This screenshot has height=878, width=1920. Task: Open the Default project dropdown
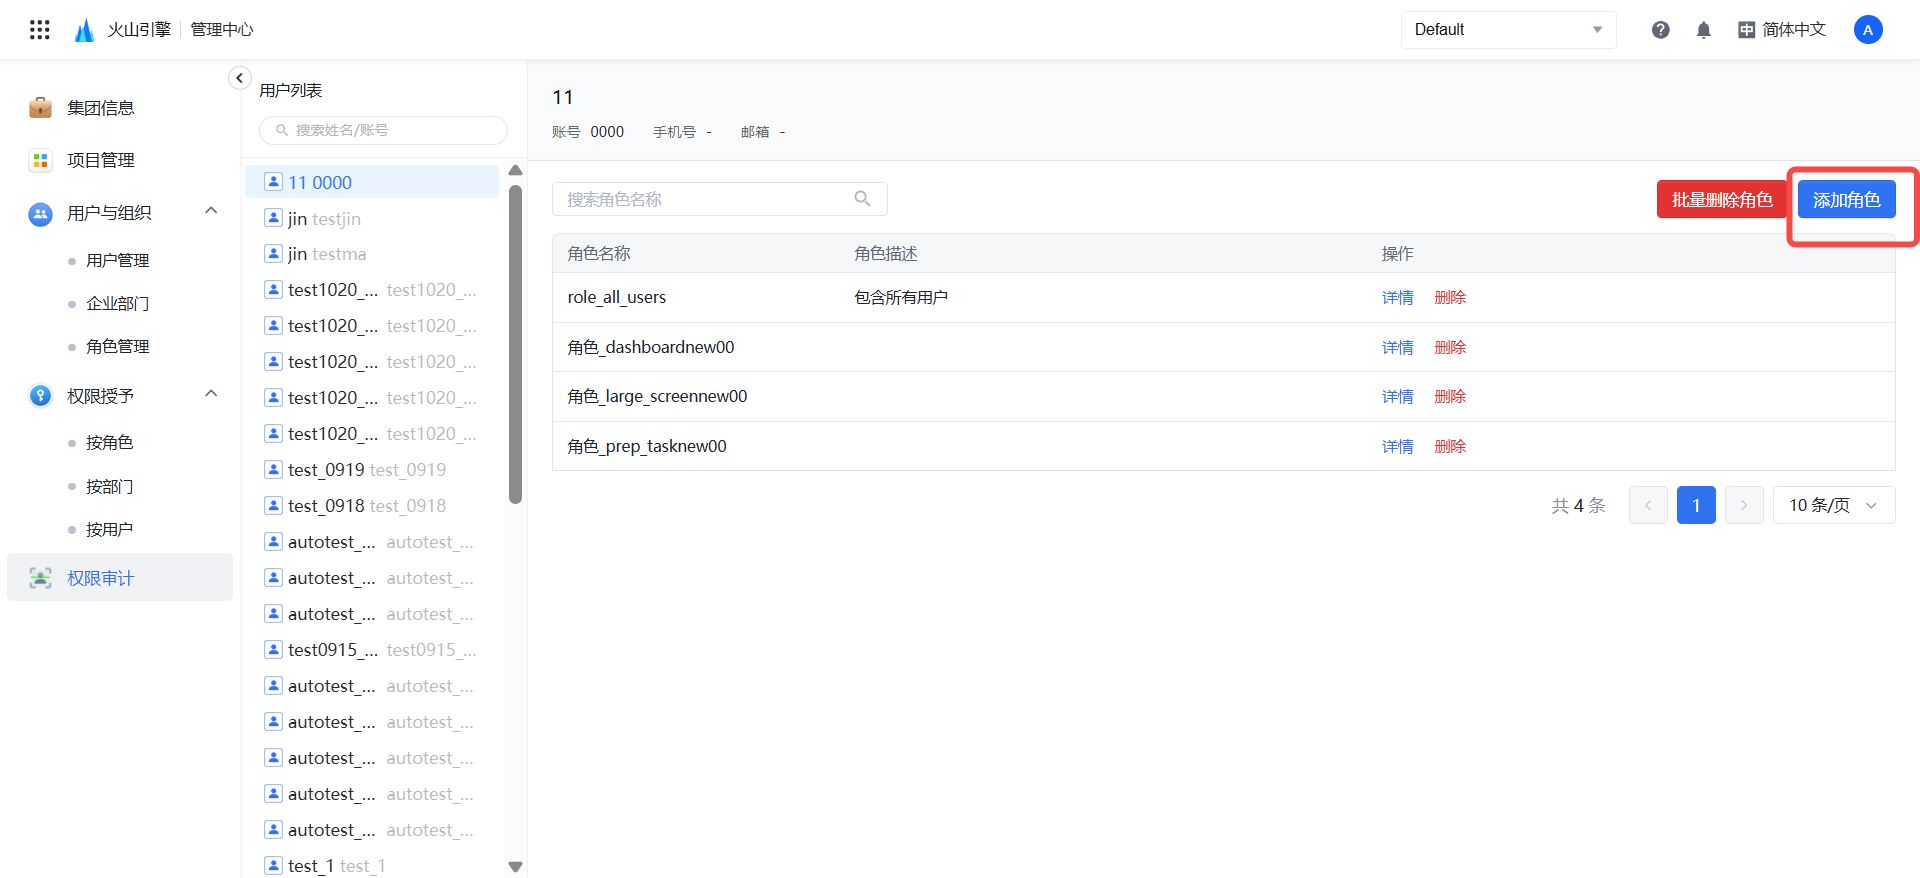coord(1507,30)
